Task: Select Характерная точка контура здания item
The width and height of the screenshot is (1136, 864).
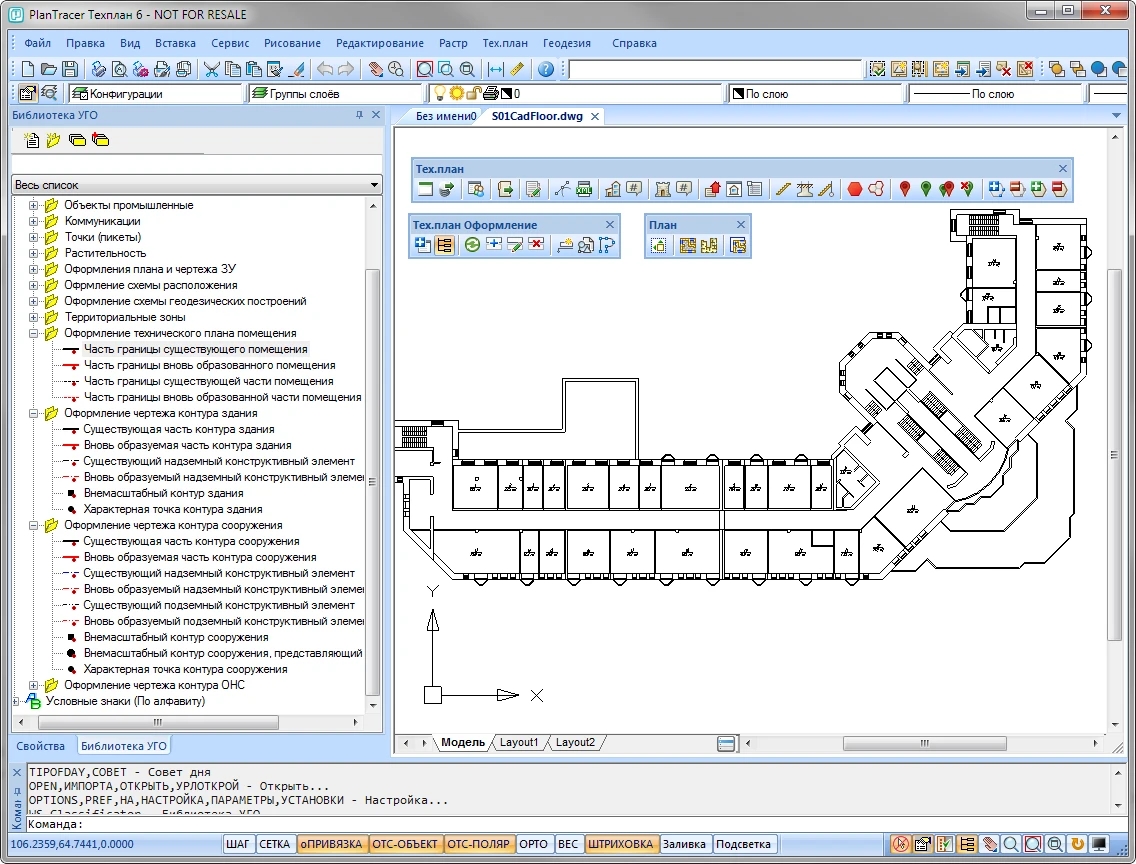Action: coord(172,509)
